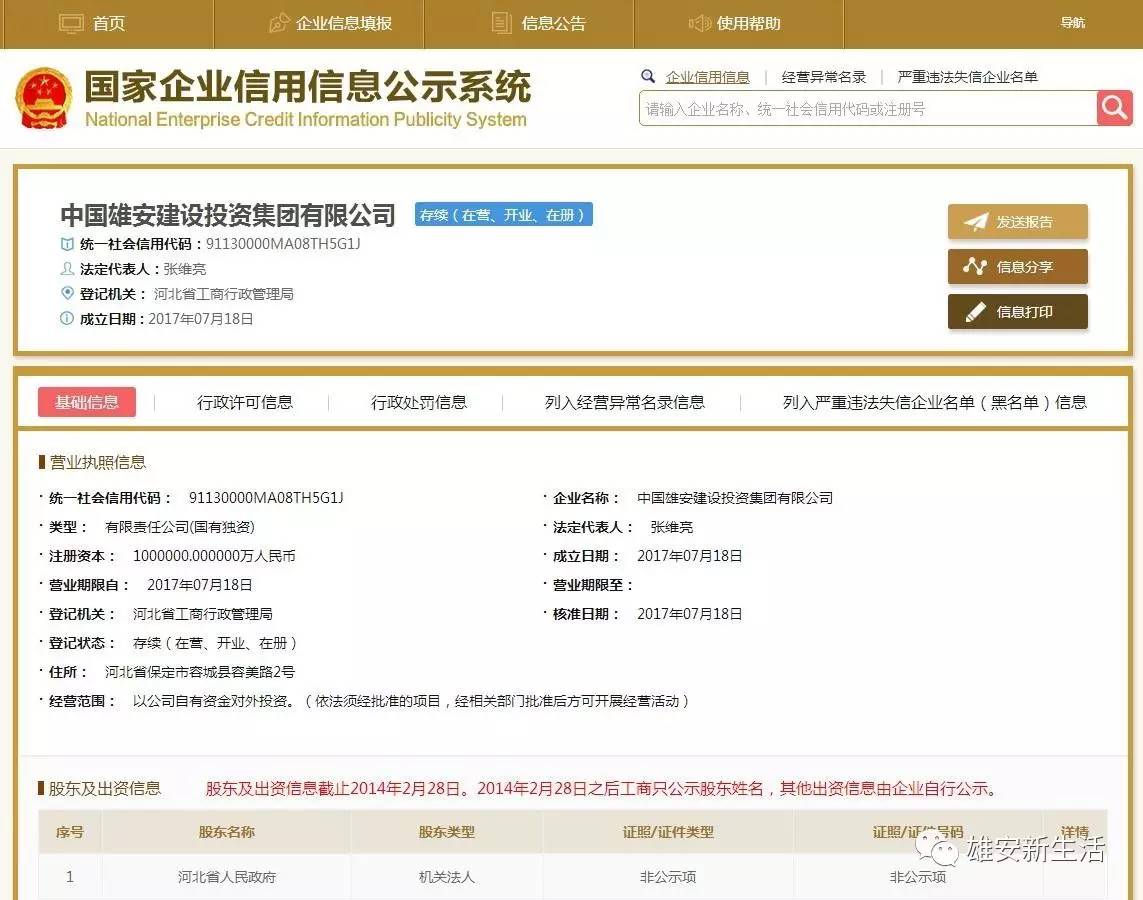Click the pencil icon on 信息打印
This screenshot has width=1143, height=900.
[975, 312]
